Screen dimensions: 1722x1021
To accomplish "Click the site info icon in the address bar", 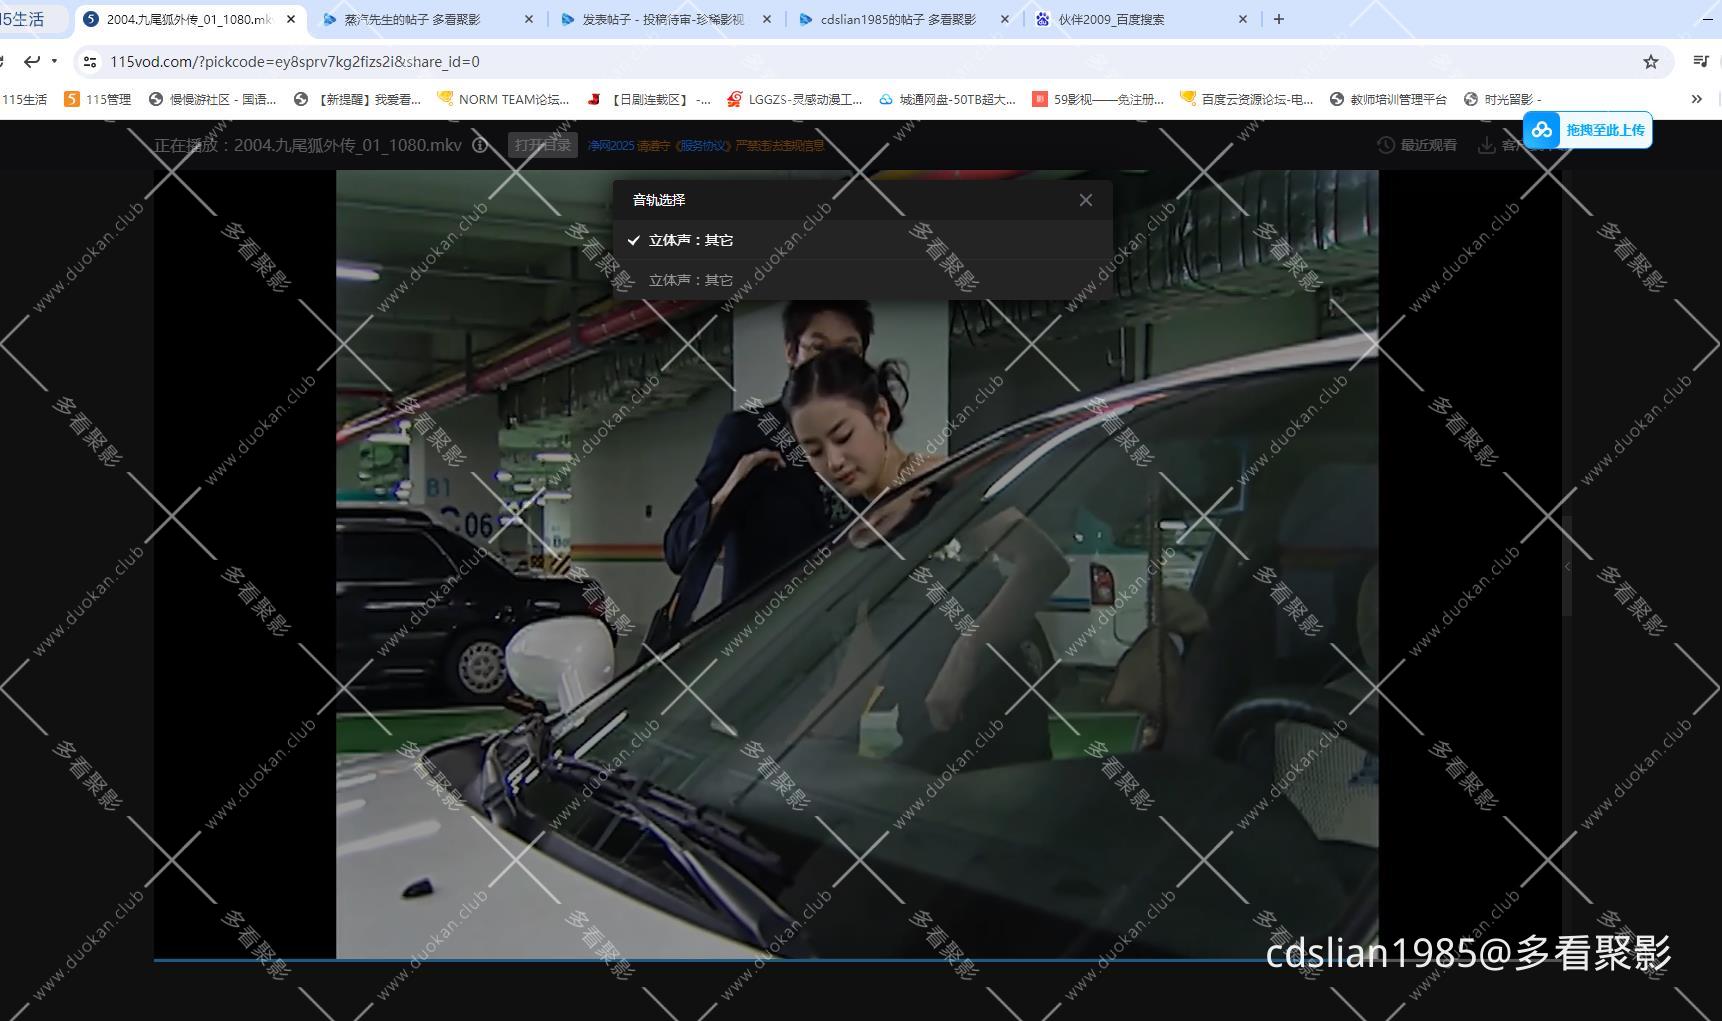I will tap(90, 61).
